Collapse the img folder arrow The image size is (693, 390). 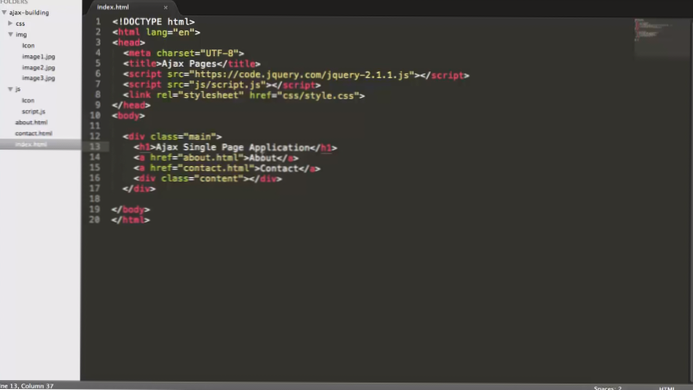click(10, 34)
